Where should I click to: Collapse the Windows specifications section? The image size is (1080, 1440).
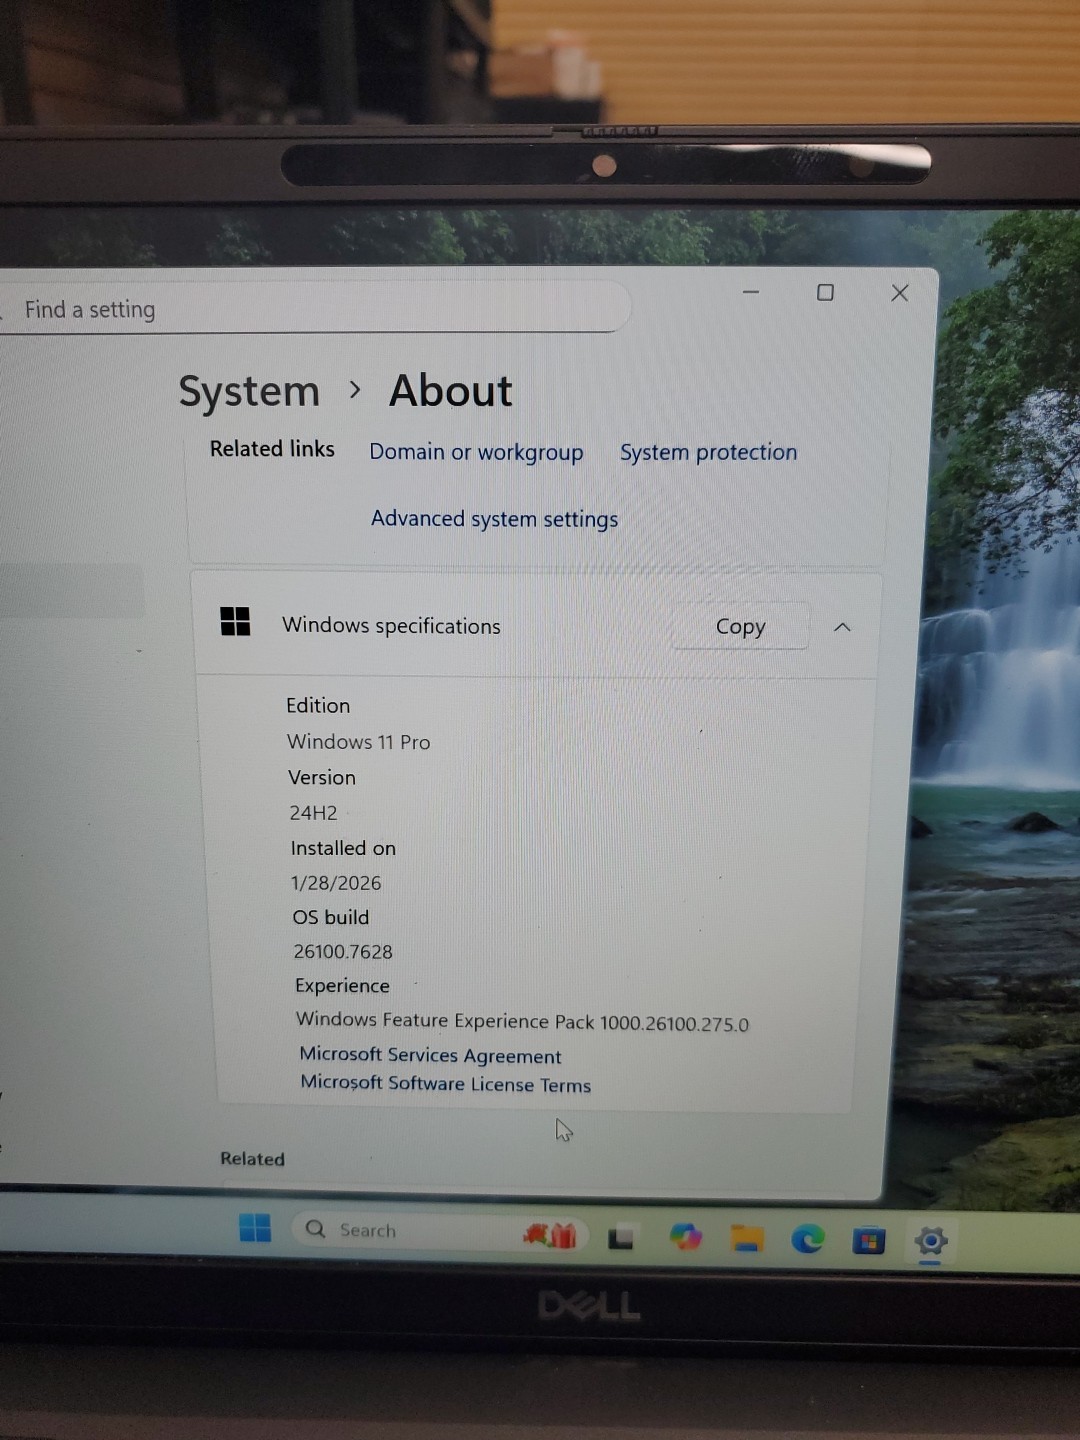coord(842,627)
